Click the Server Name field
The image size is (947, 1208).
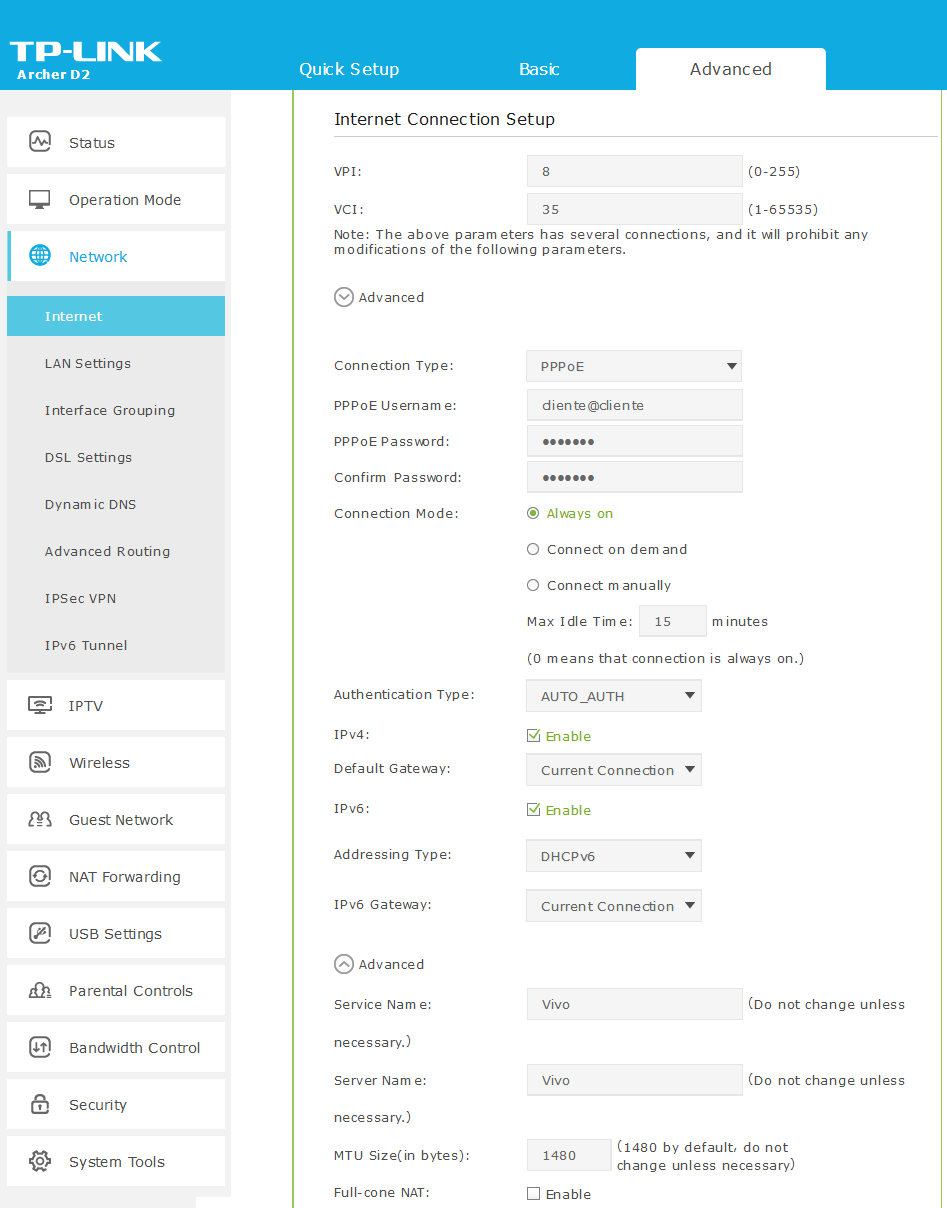click(x=634, y=1080)
